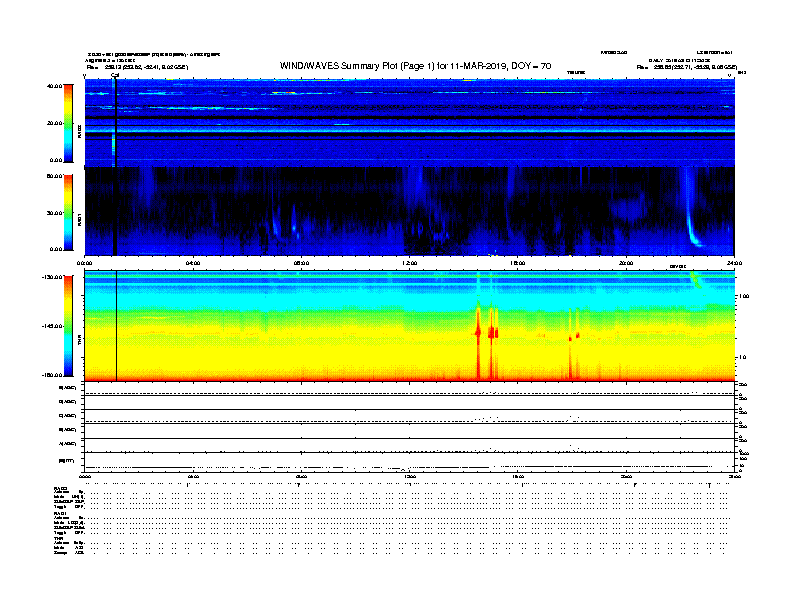Select the 60.00 tick on RAD1 scale
The image size is (792, 612).
click(x=54, y=176)
